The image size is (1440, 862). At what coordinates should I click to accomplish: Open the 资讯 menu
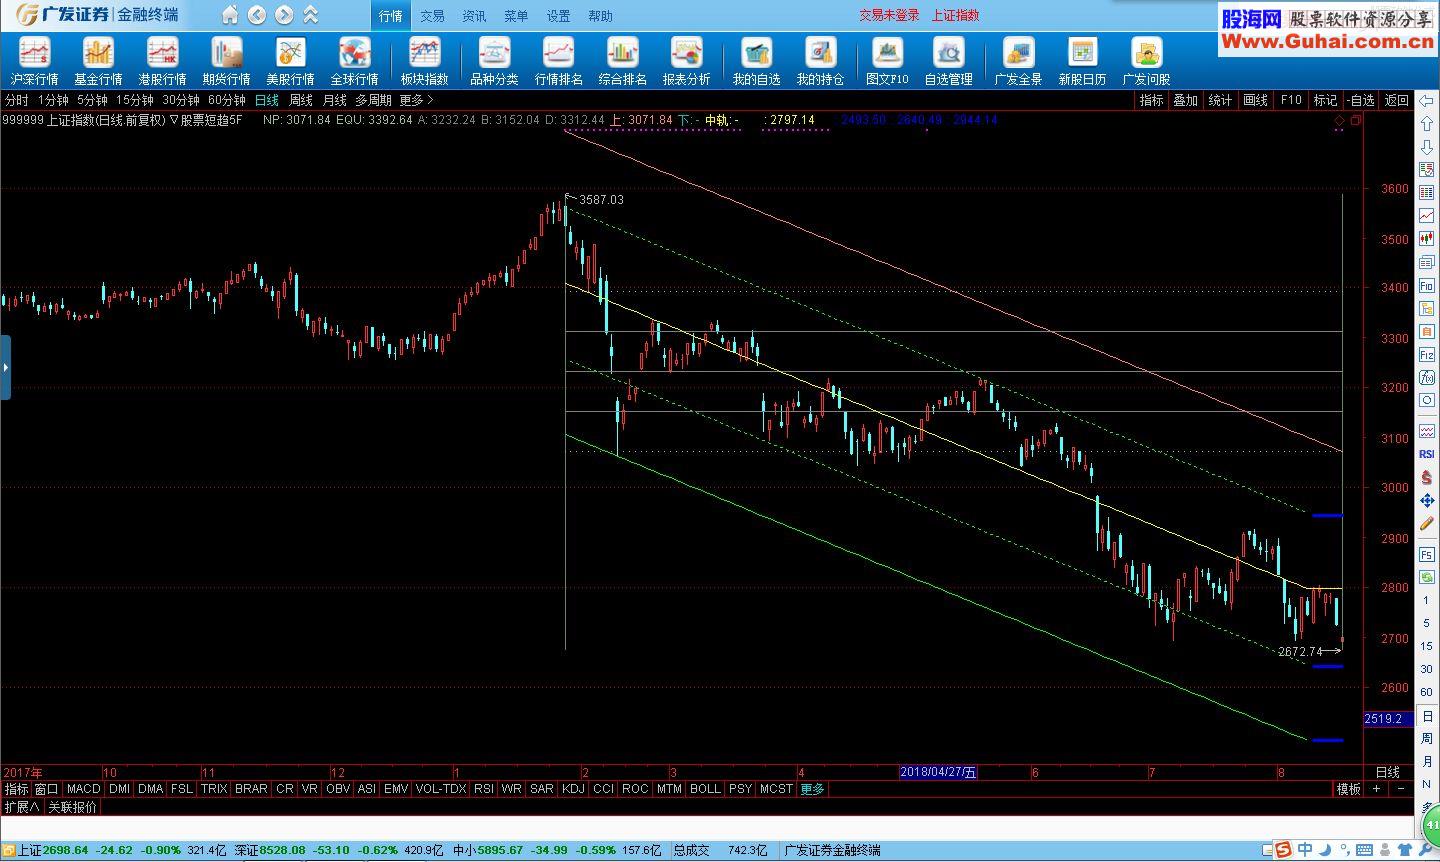[x=474, y=16]
